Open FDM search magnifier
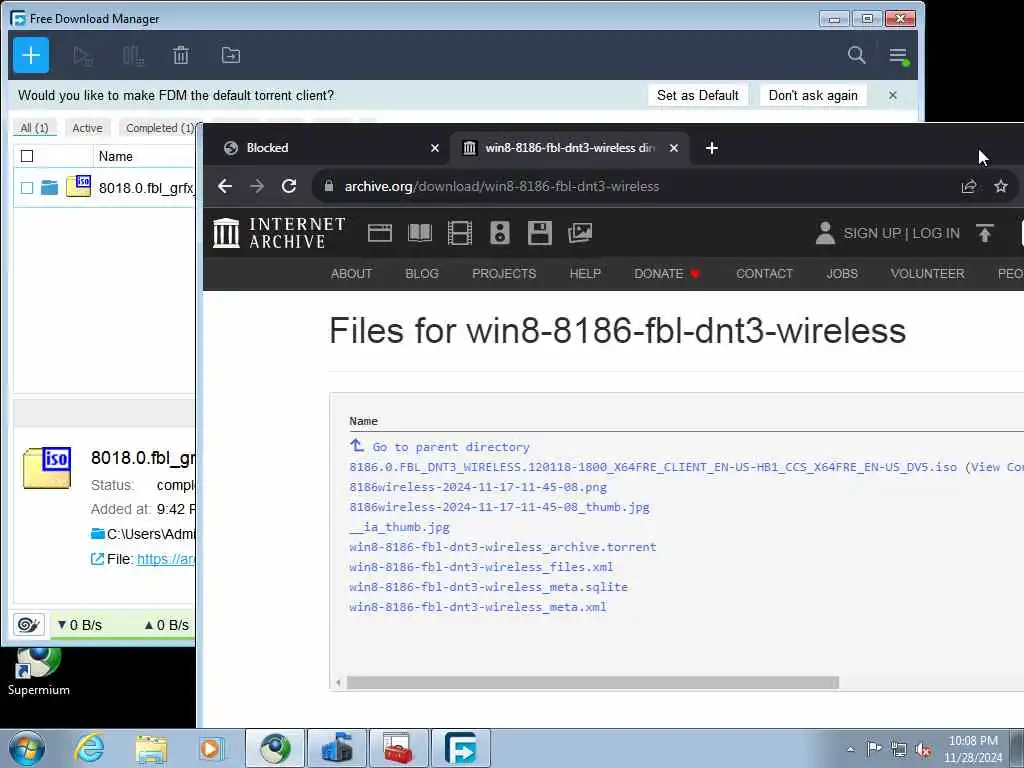 [x=856, y=55]
